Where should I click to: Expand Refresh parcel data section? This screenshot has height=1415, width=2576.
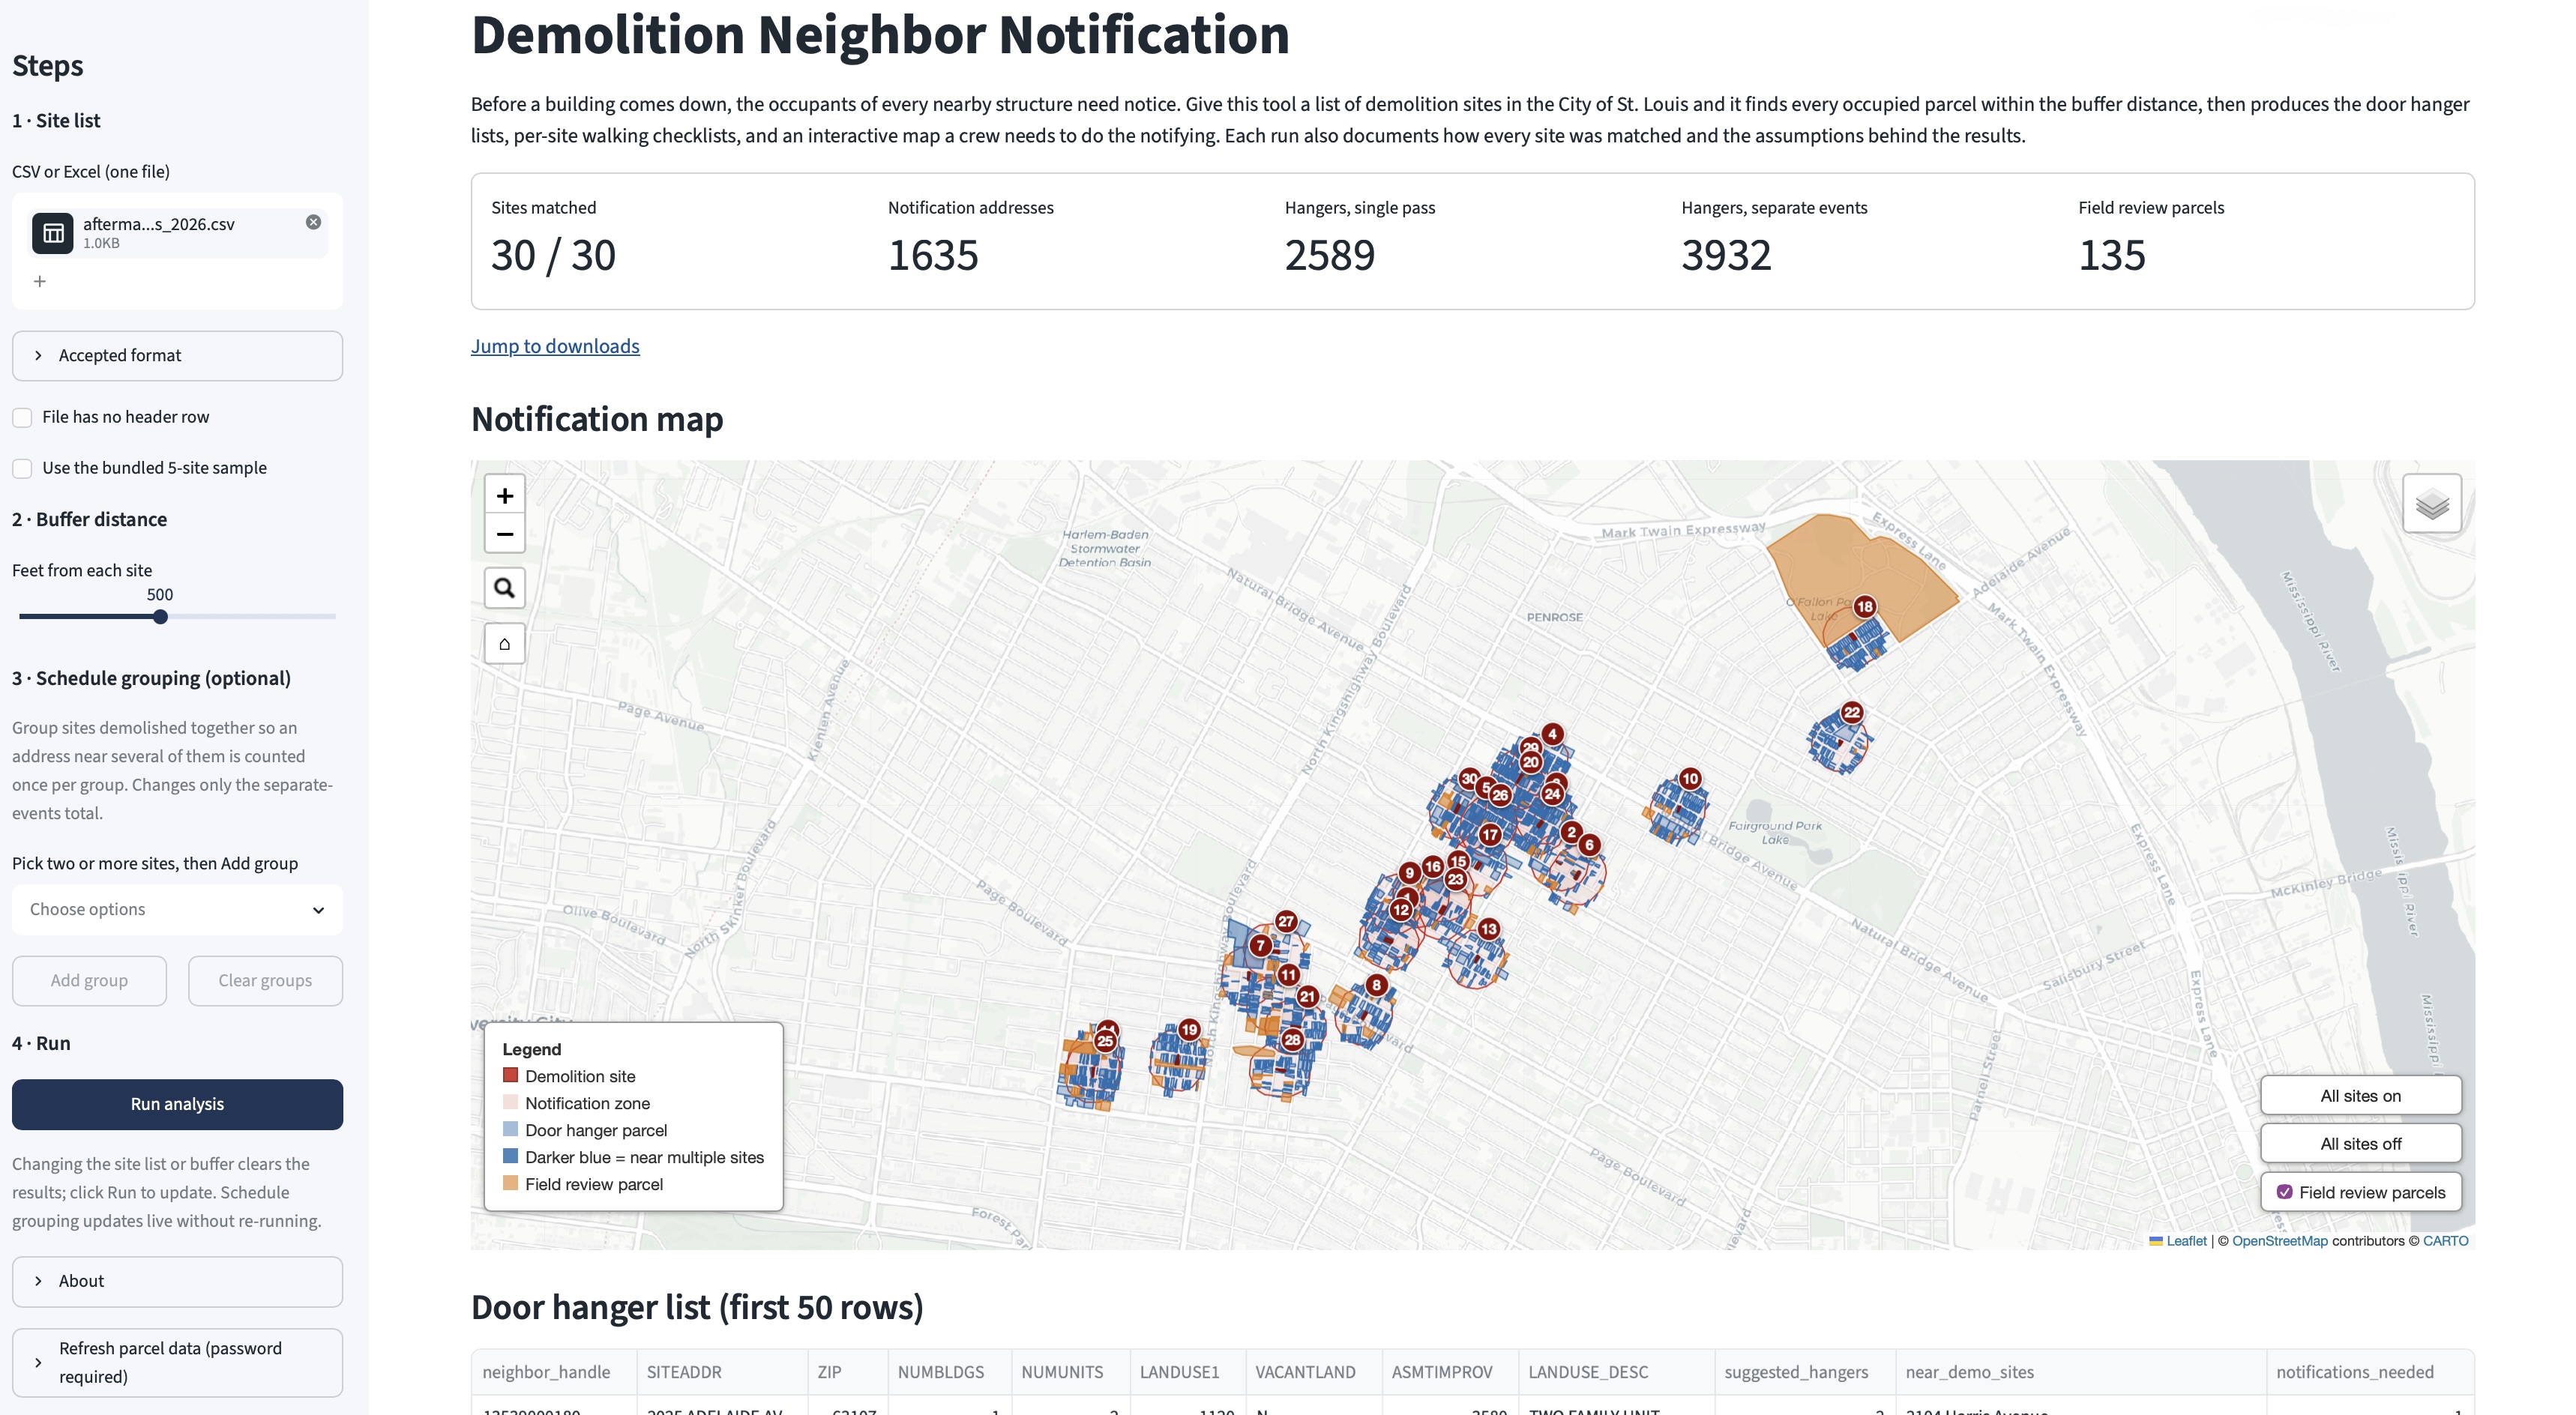pos(177,1362)
